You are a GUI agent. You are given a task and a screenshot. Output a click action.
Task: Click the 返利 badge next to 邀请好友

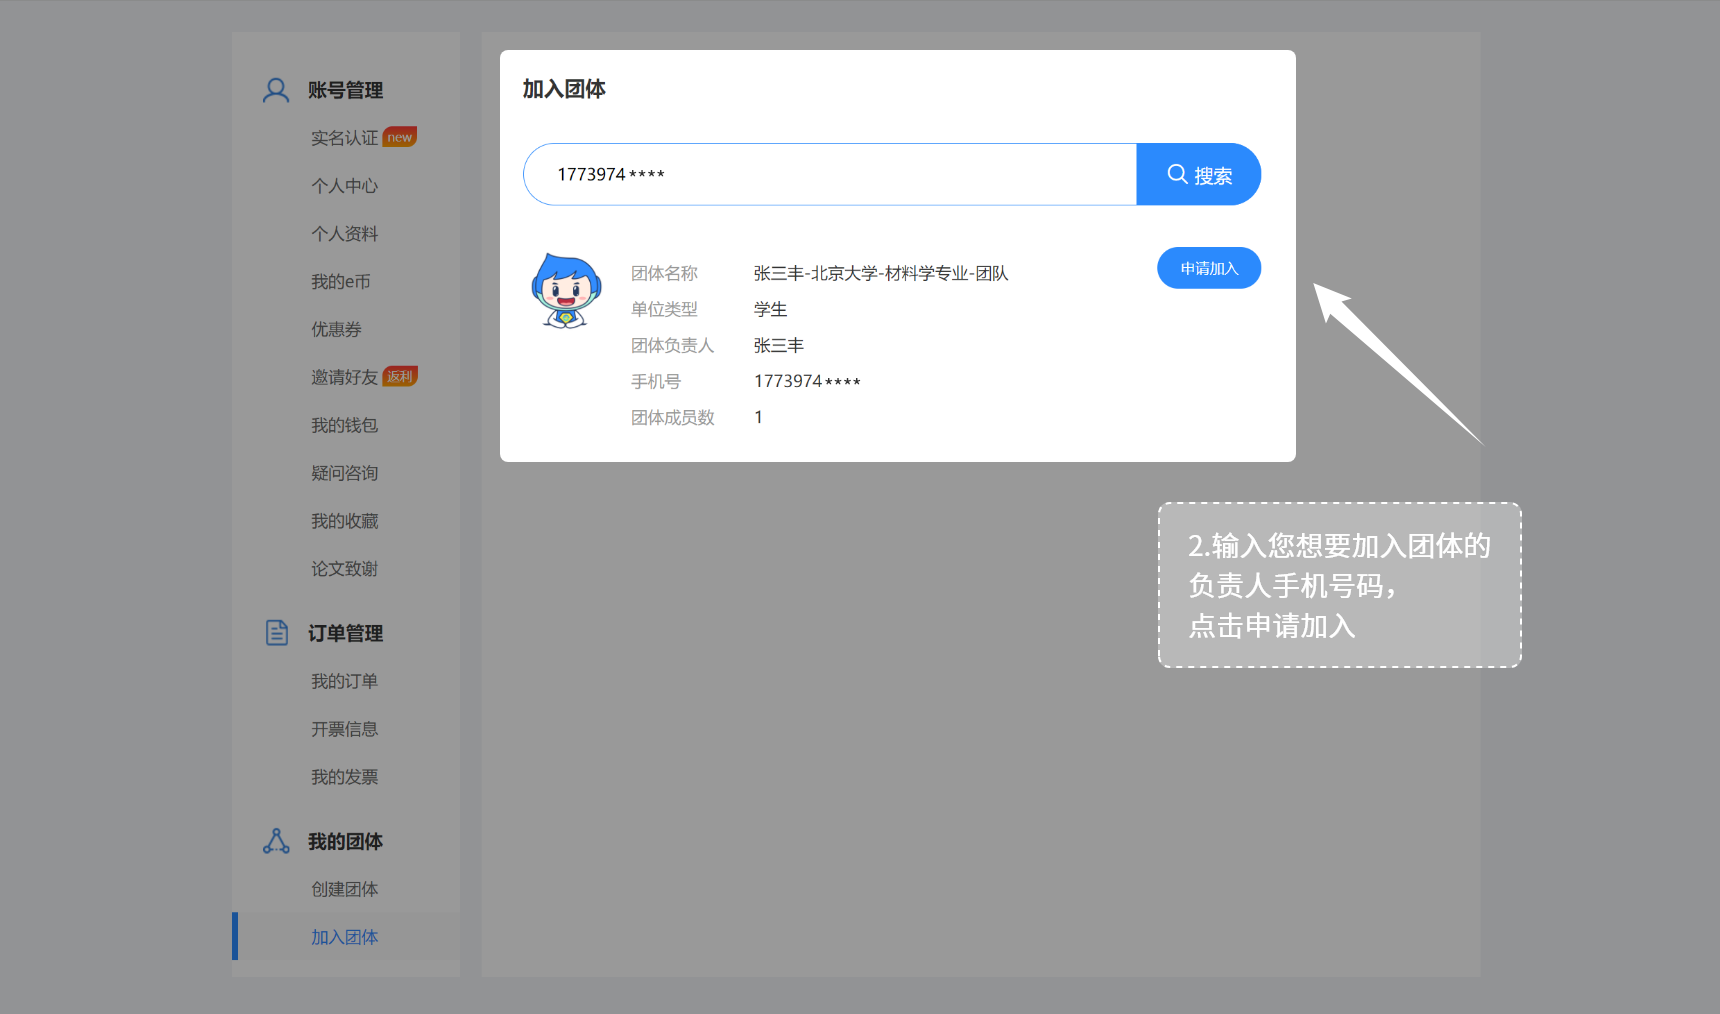399,375
